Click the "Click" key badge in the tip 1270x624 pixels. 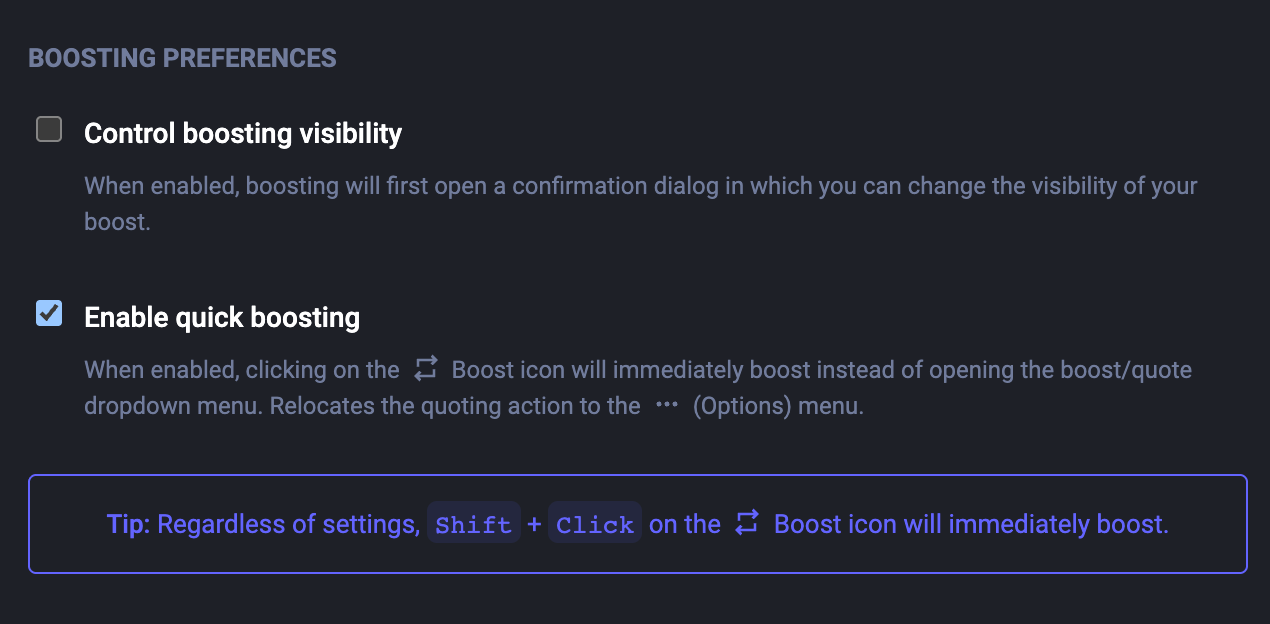pyautogui.click(x=595, y=524)
